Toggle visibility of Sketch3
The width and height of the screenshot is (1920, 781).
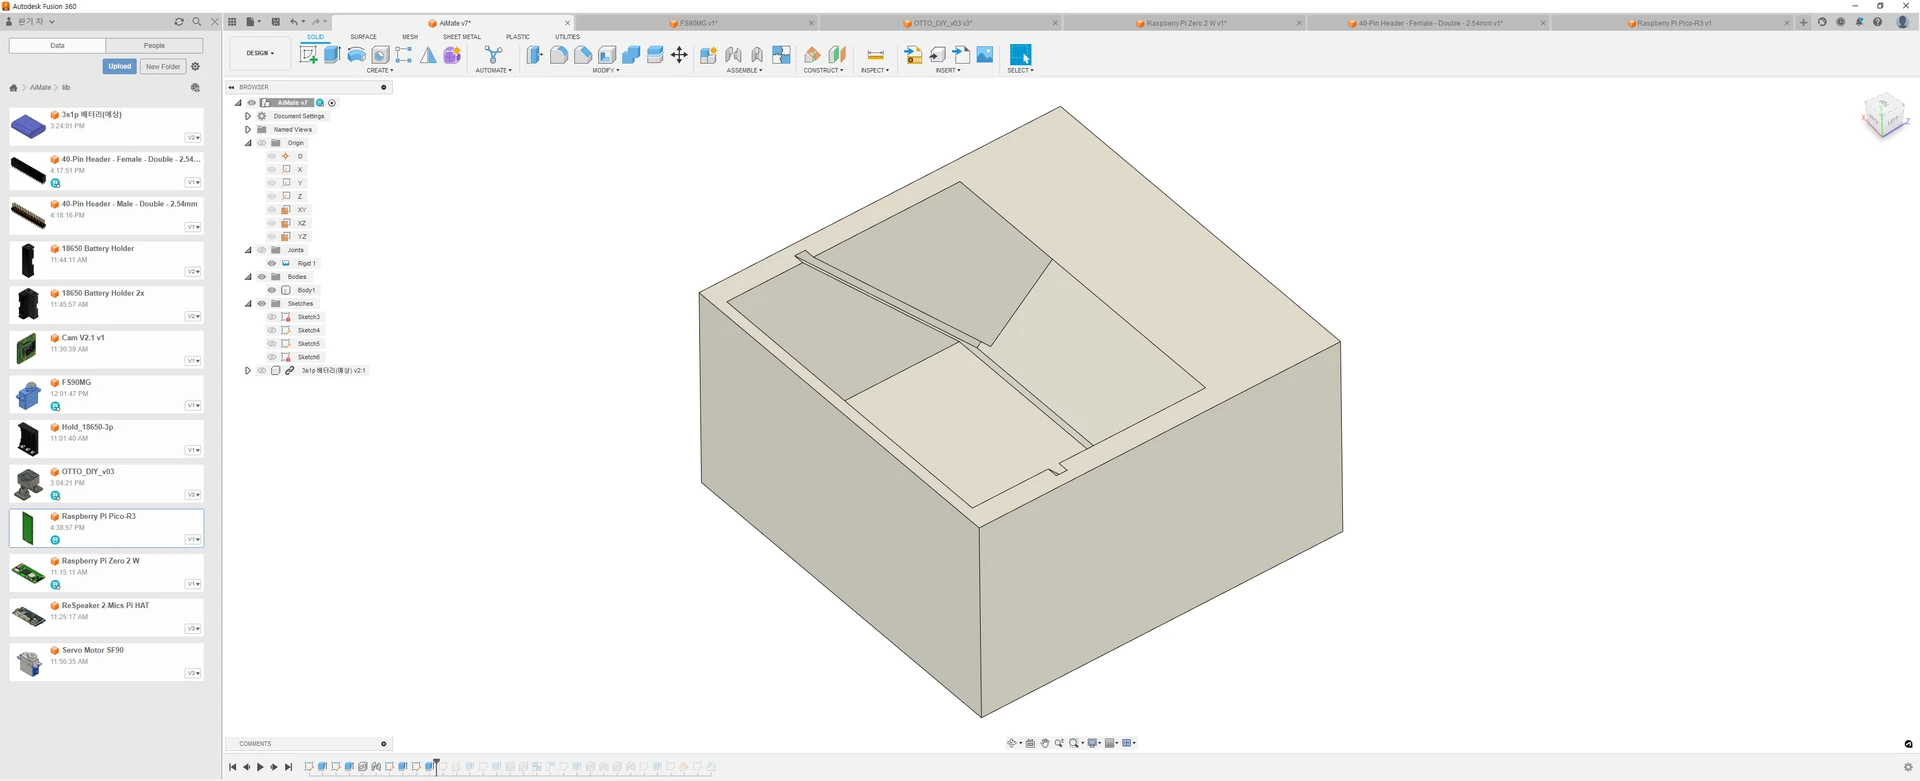click(272, 317)
